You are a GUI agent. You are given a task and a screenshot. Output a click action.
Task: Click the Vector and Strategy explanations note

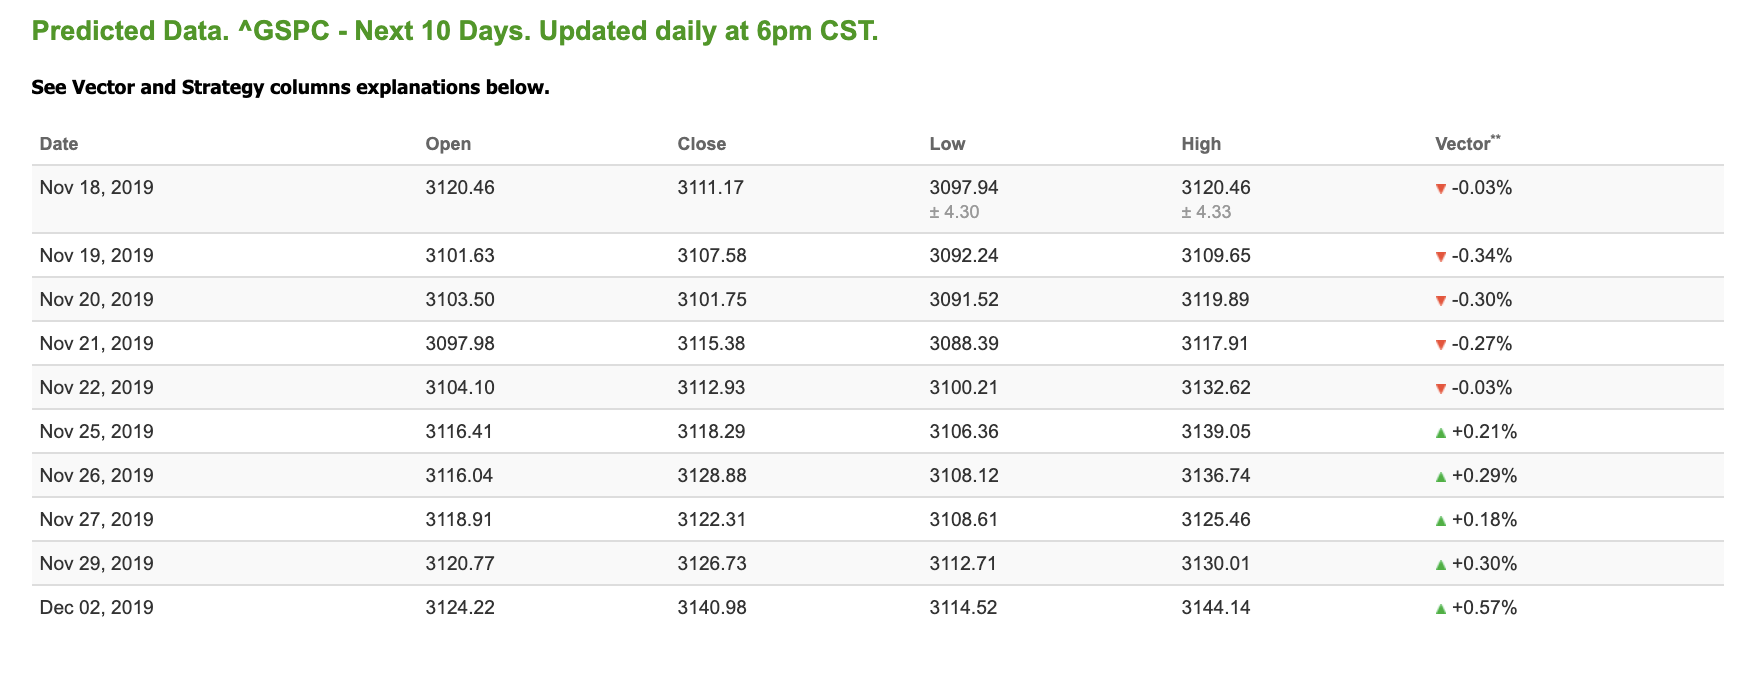point(290,87)
